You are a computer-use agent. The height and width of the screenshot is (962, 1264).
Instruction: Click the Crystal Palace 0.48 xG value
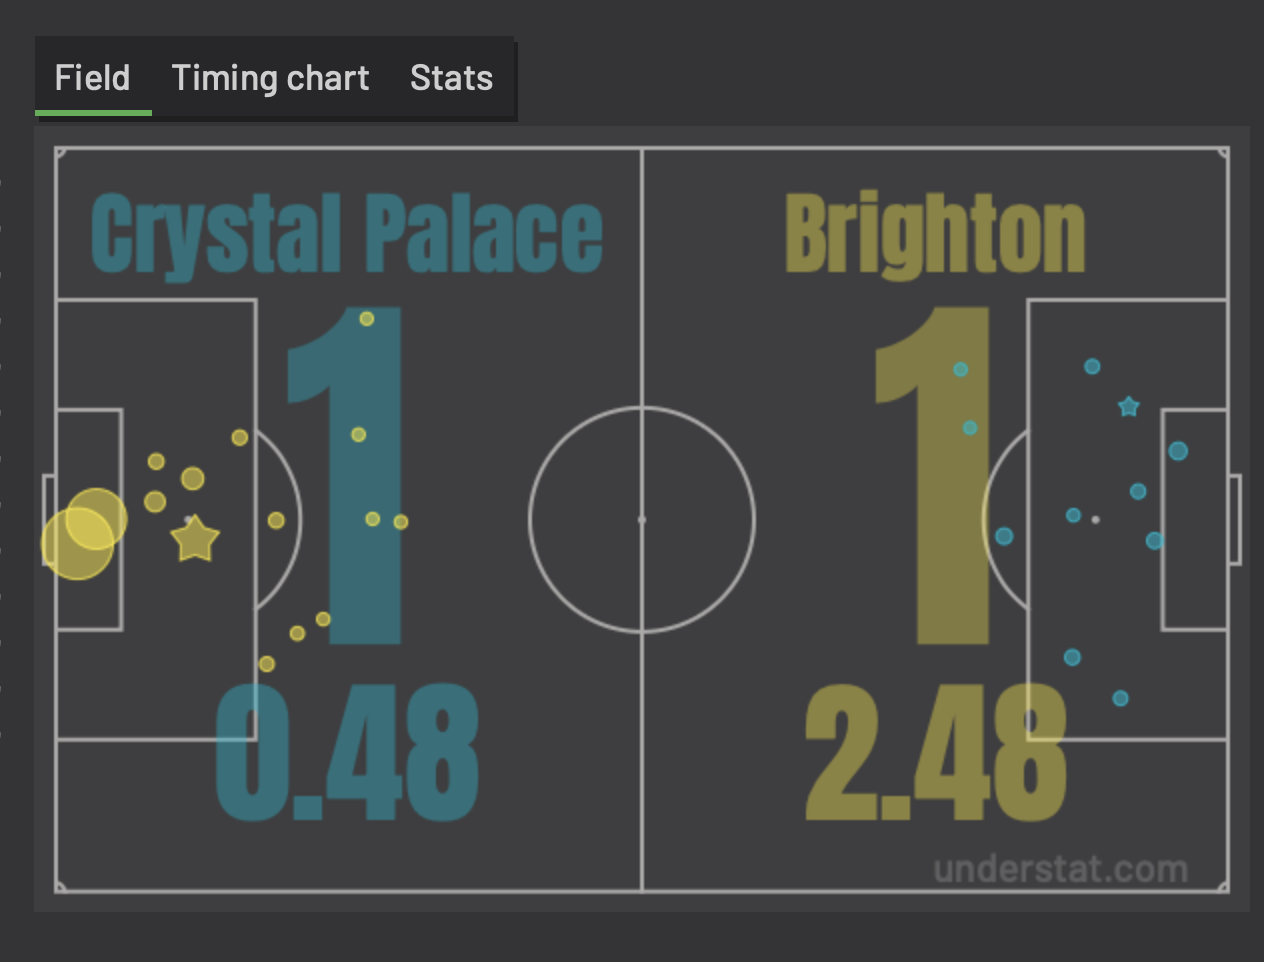coord(347,753)
